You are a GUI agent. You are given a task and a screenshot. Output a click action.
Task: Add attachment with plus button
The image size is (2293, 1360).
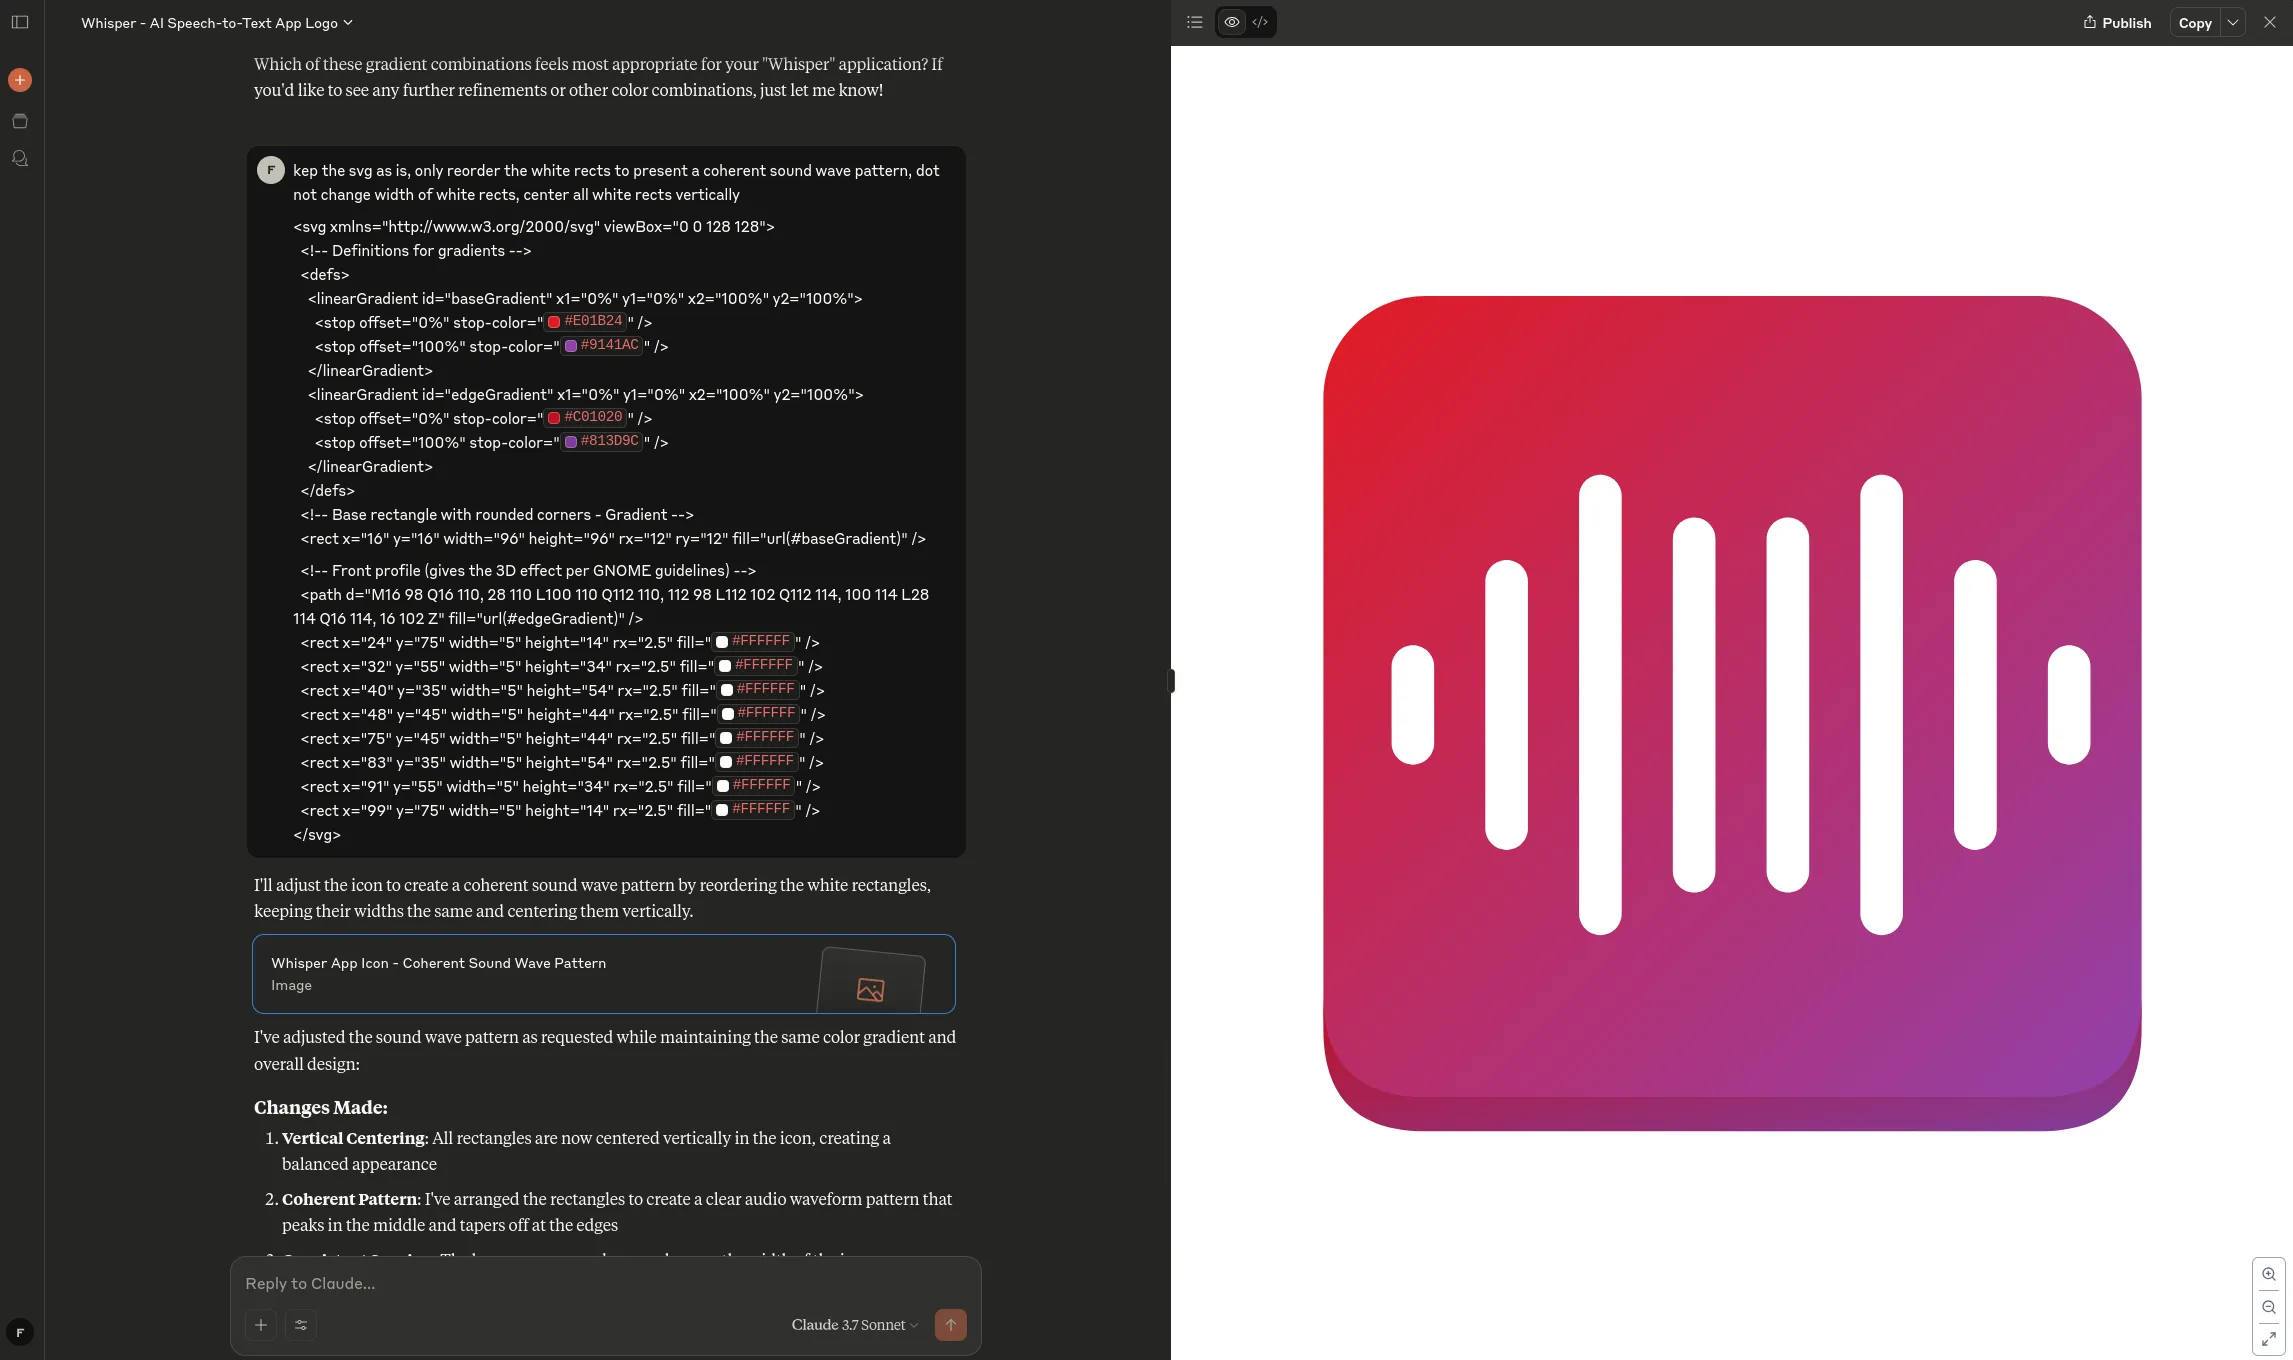(261, 1325)
